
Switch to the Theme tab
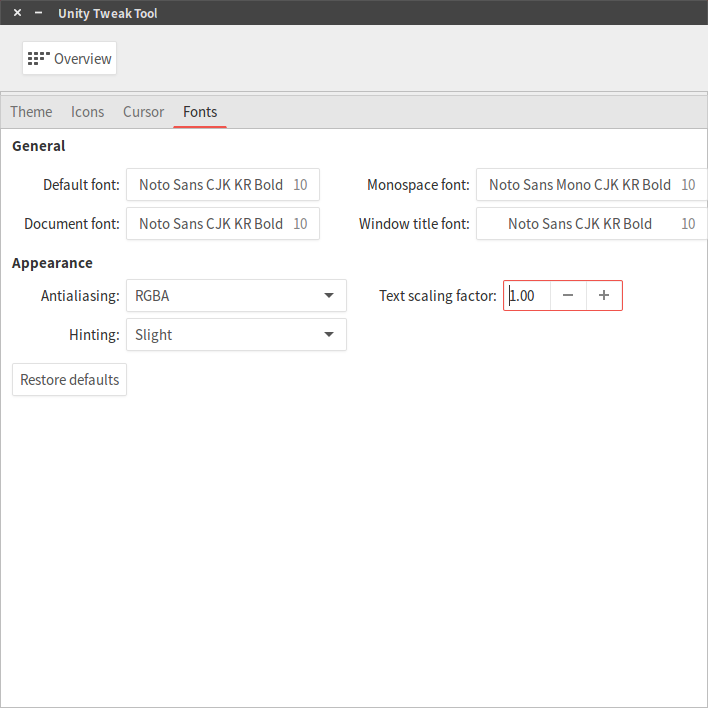[x=31, y=112]
